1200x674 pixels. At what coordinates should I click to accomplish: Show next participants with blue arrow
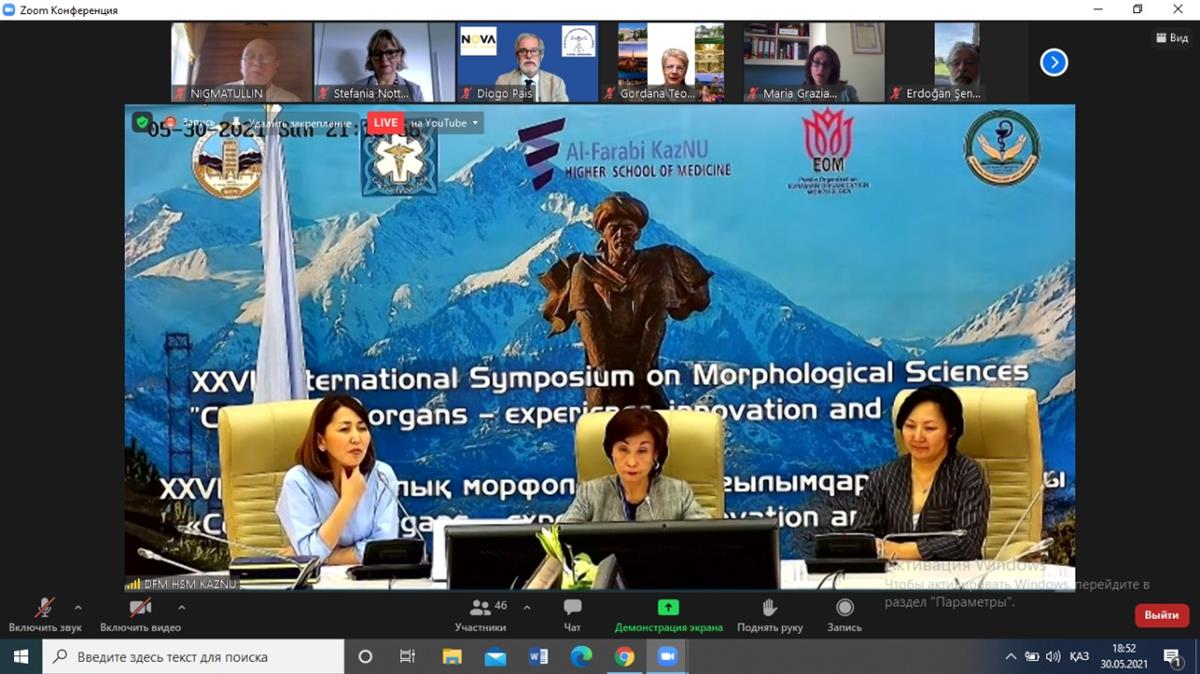tap(1053, 63)
